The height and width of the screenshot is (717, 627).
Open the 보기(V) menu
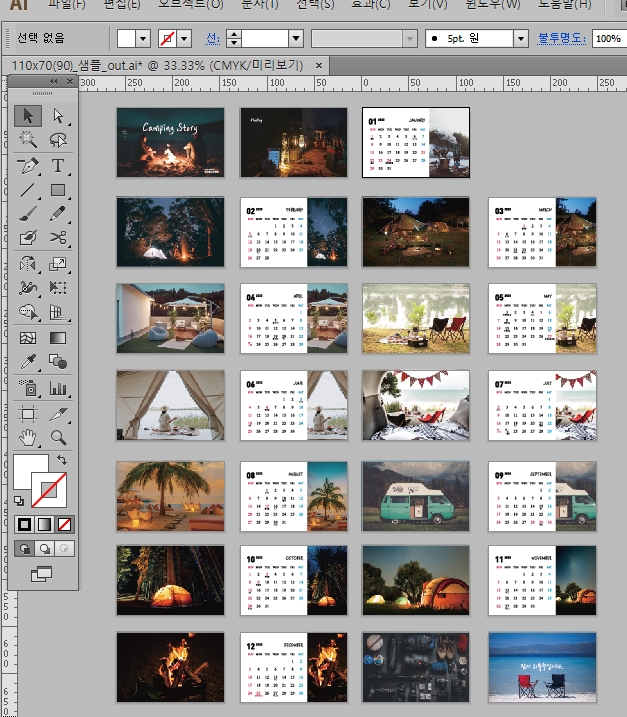(428, 5)
